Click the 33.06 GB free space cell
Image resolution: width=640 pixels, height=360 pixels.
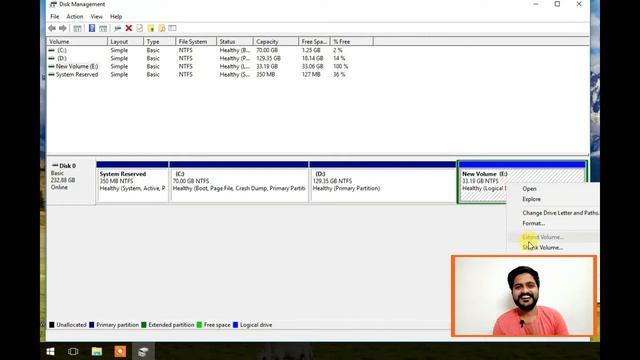tap(312, 66)
